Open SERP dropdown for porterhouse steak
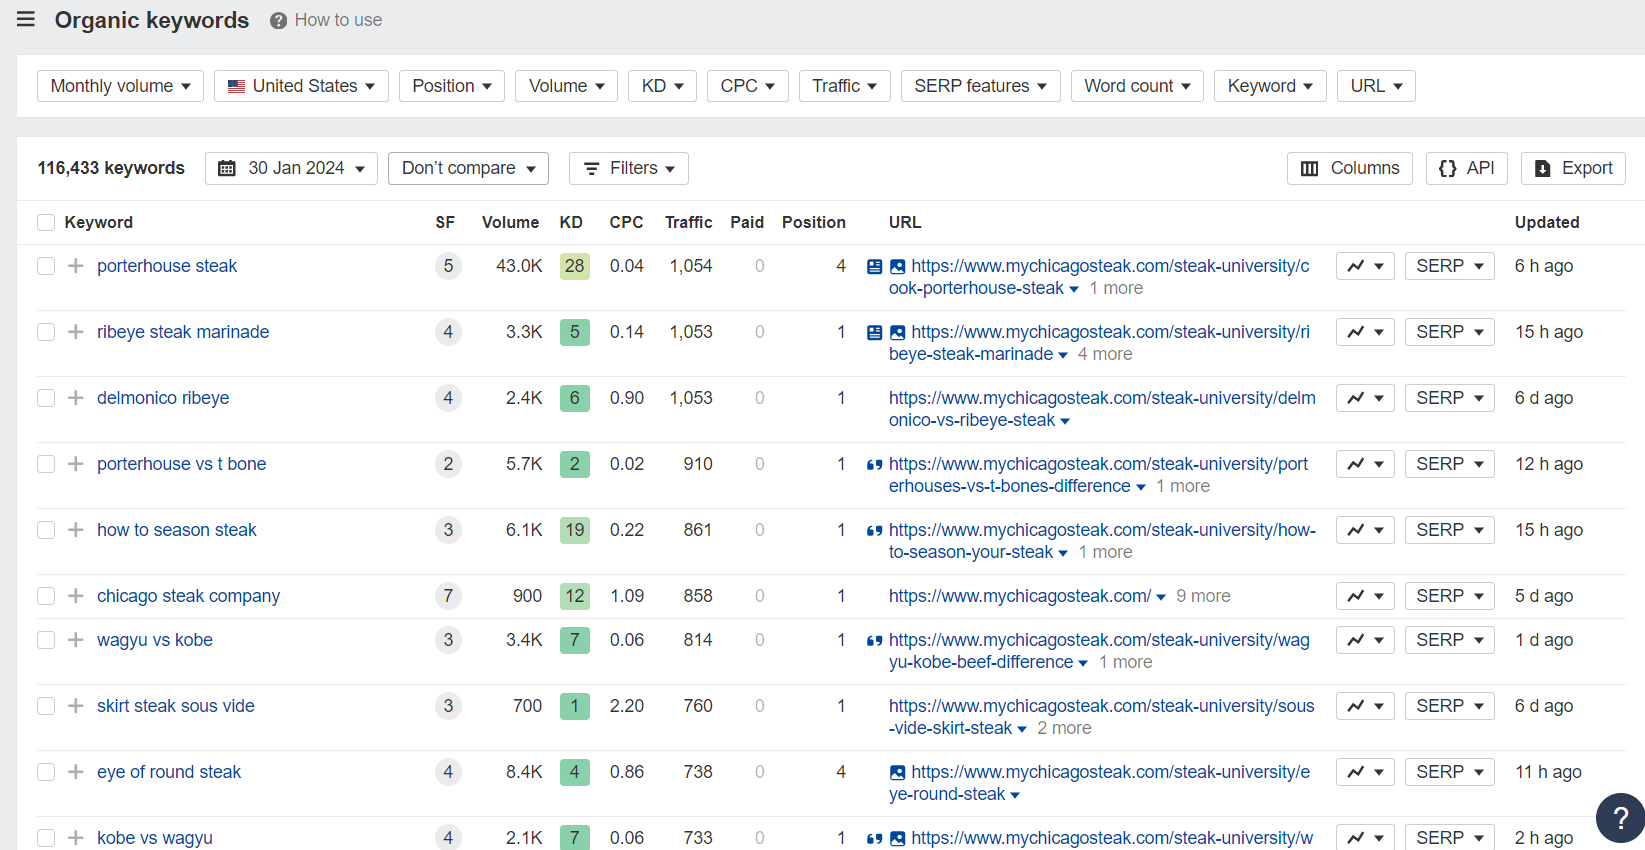The height and width of the screenshot is (850, 1645). pos(1450,266)
